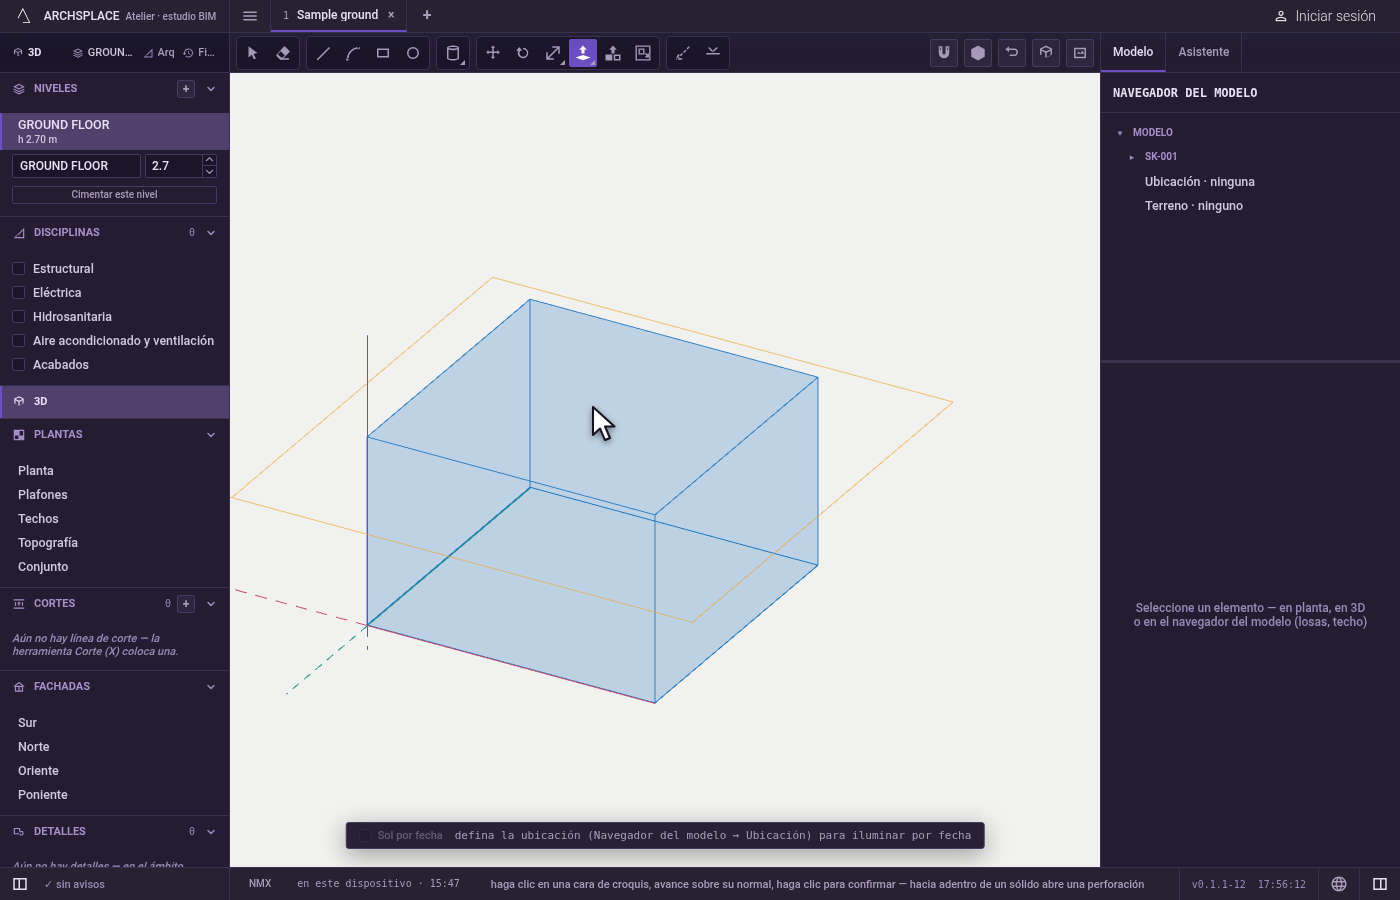This screenshot has width=1400, height=900.
Task: Select the Line drawing tool
Action: pyautogui.click(x=323, y=53)
